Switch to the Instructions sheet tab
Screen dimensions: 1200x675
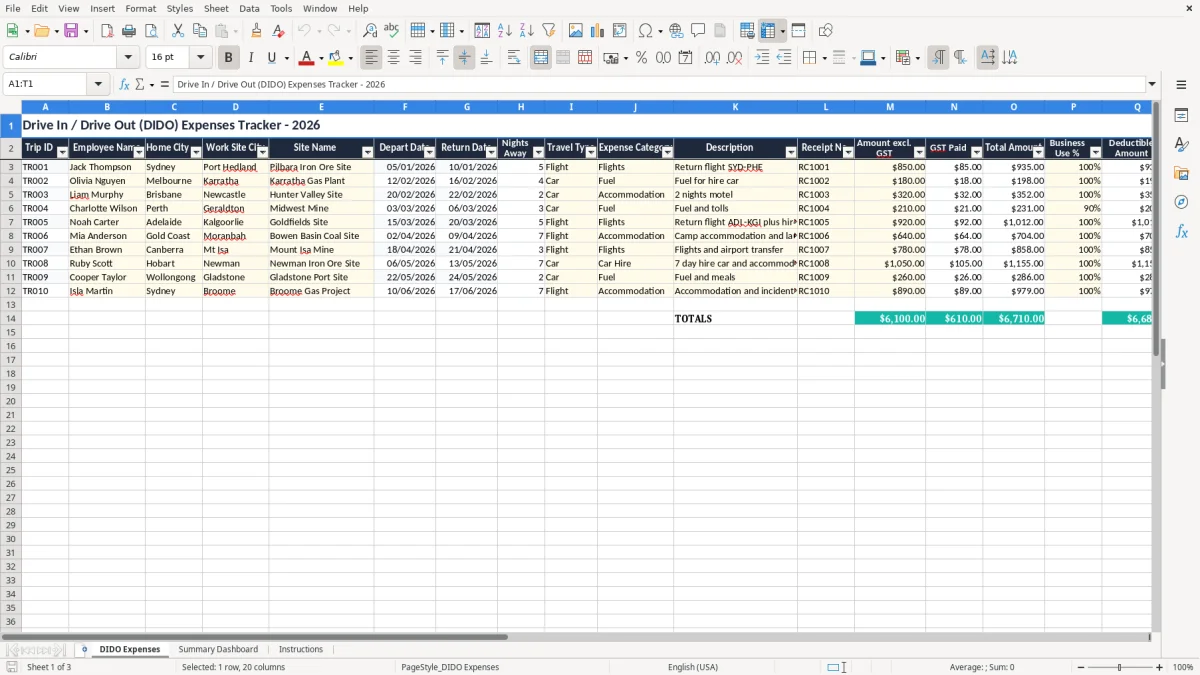(x=301, y=650)
